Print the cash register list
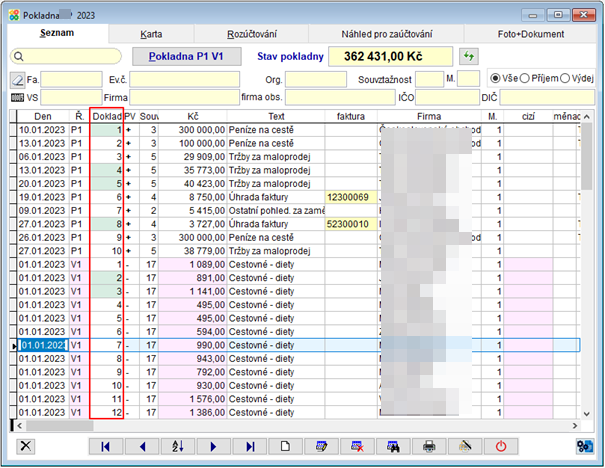 [429, 446]
